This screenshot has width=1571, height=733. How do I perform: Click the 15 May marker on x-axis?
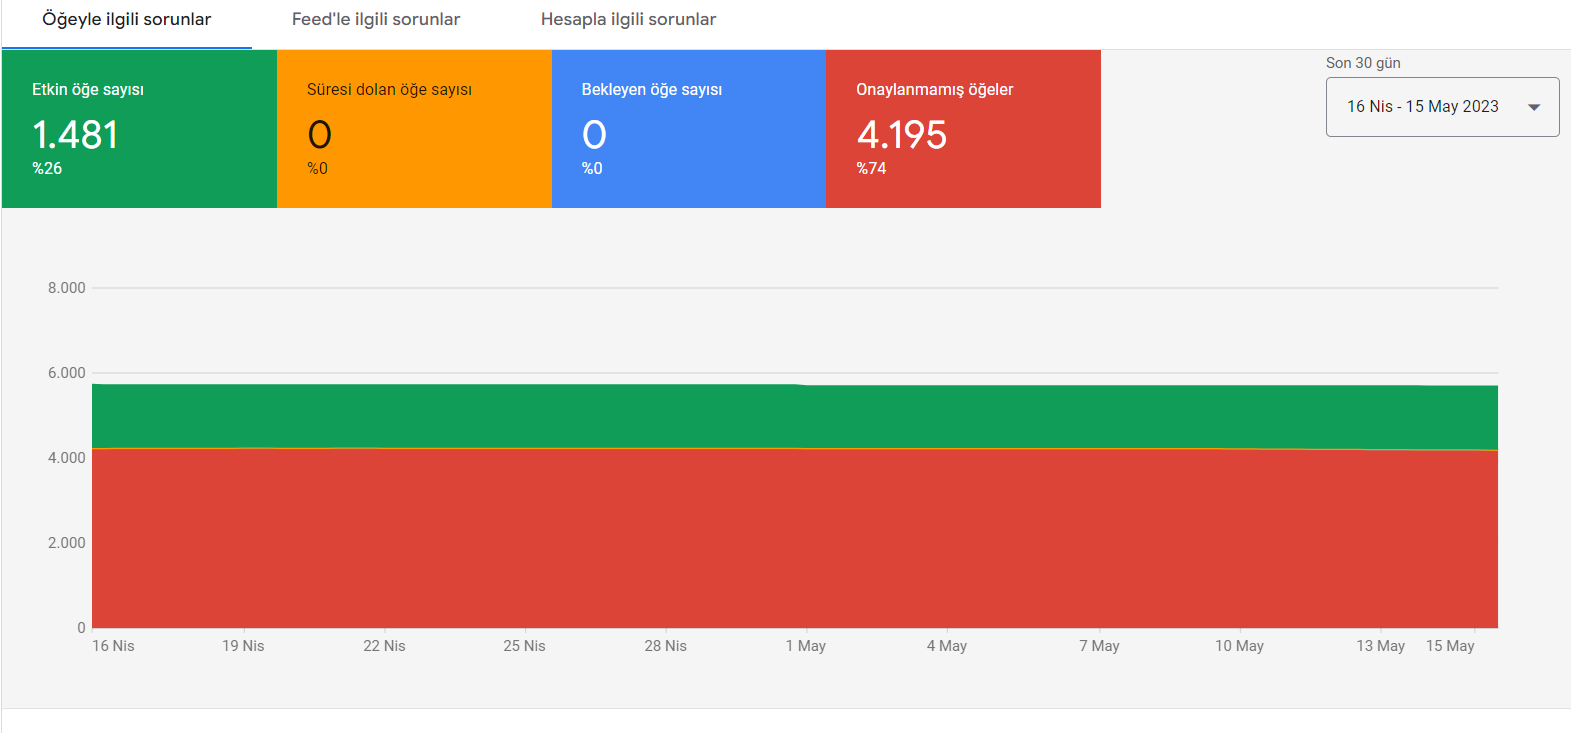click(1450, 646)
